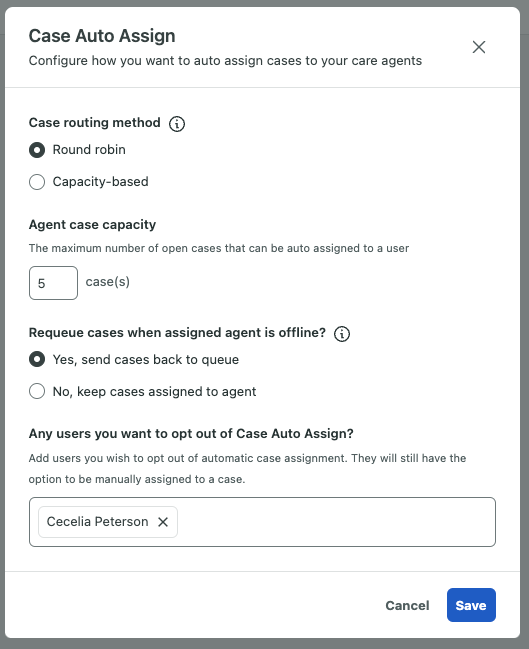Click empty area of opt-out users field
The image size is (529, 649).
point(335,522)
